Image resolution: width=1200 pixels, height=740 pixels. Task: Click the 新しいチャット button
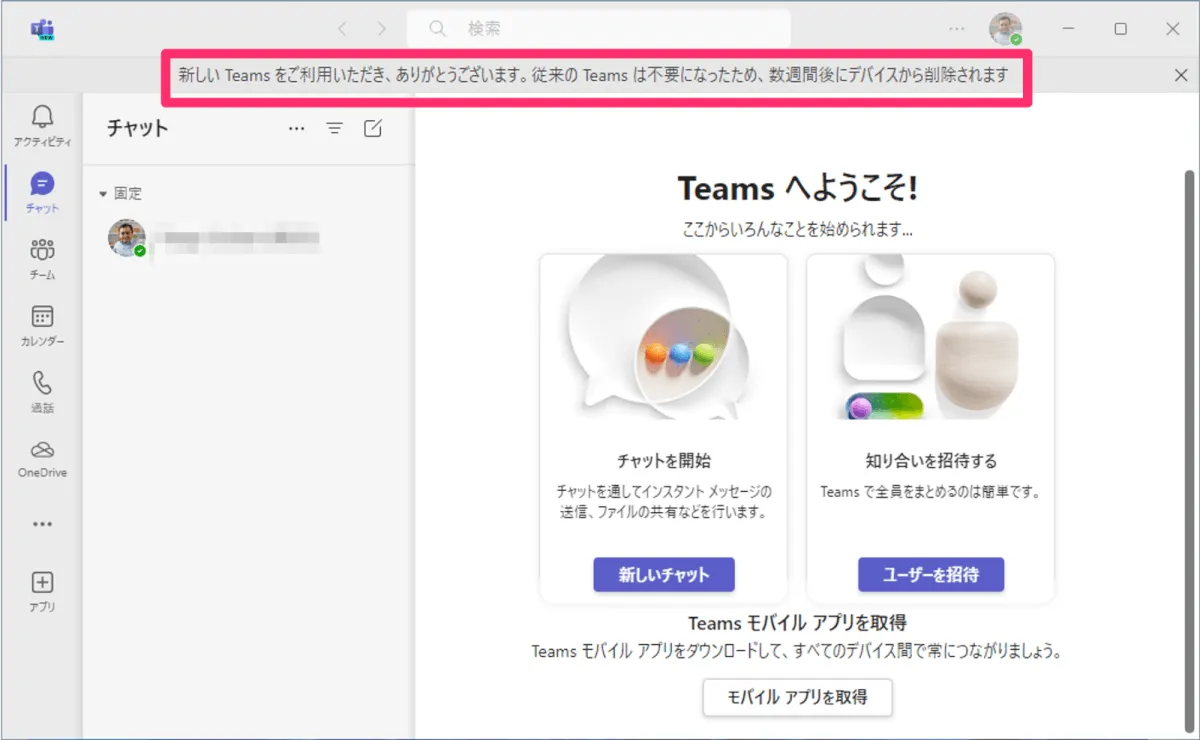coord(664,575)
